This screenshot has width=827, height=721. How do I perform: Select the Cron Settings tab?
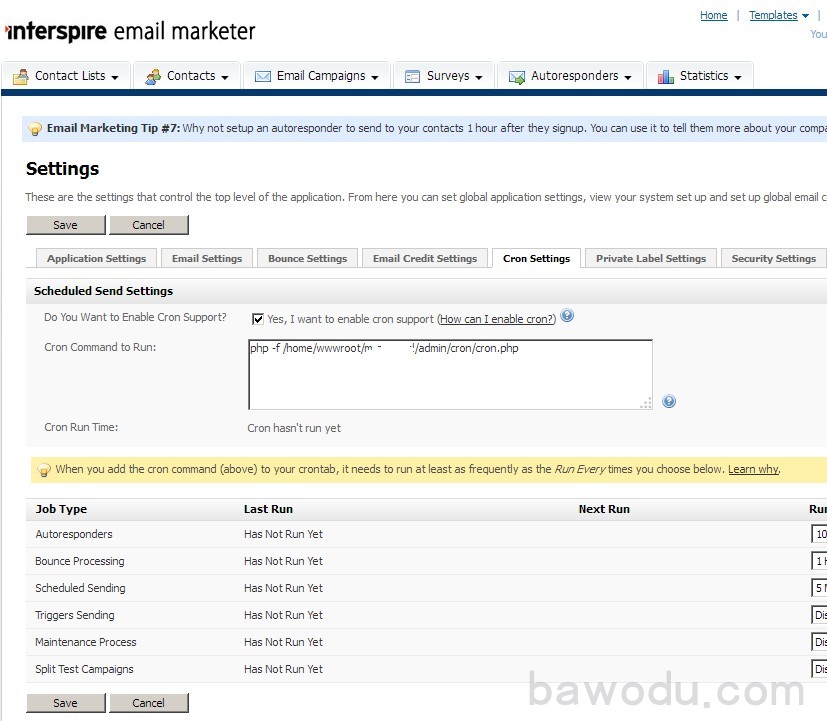coord(536,258)
